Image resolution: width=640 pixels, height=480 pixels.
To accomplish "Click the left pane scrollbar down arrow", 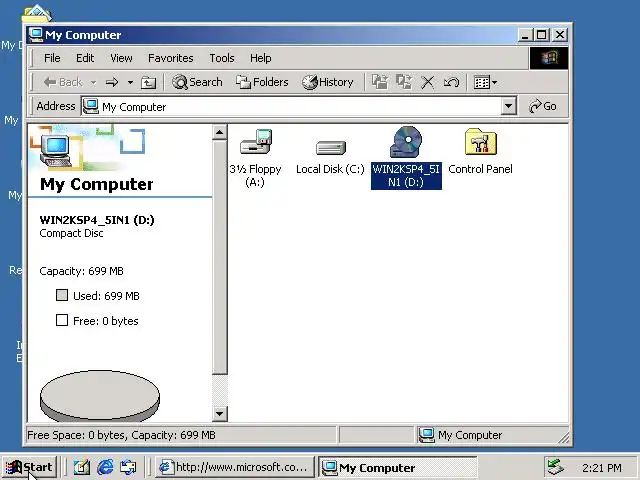I will click(220, 414).
